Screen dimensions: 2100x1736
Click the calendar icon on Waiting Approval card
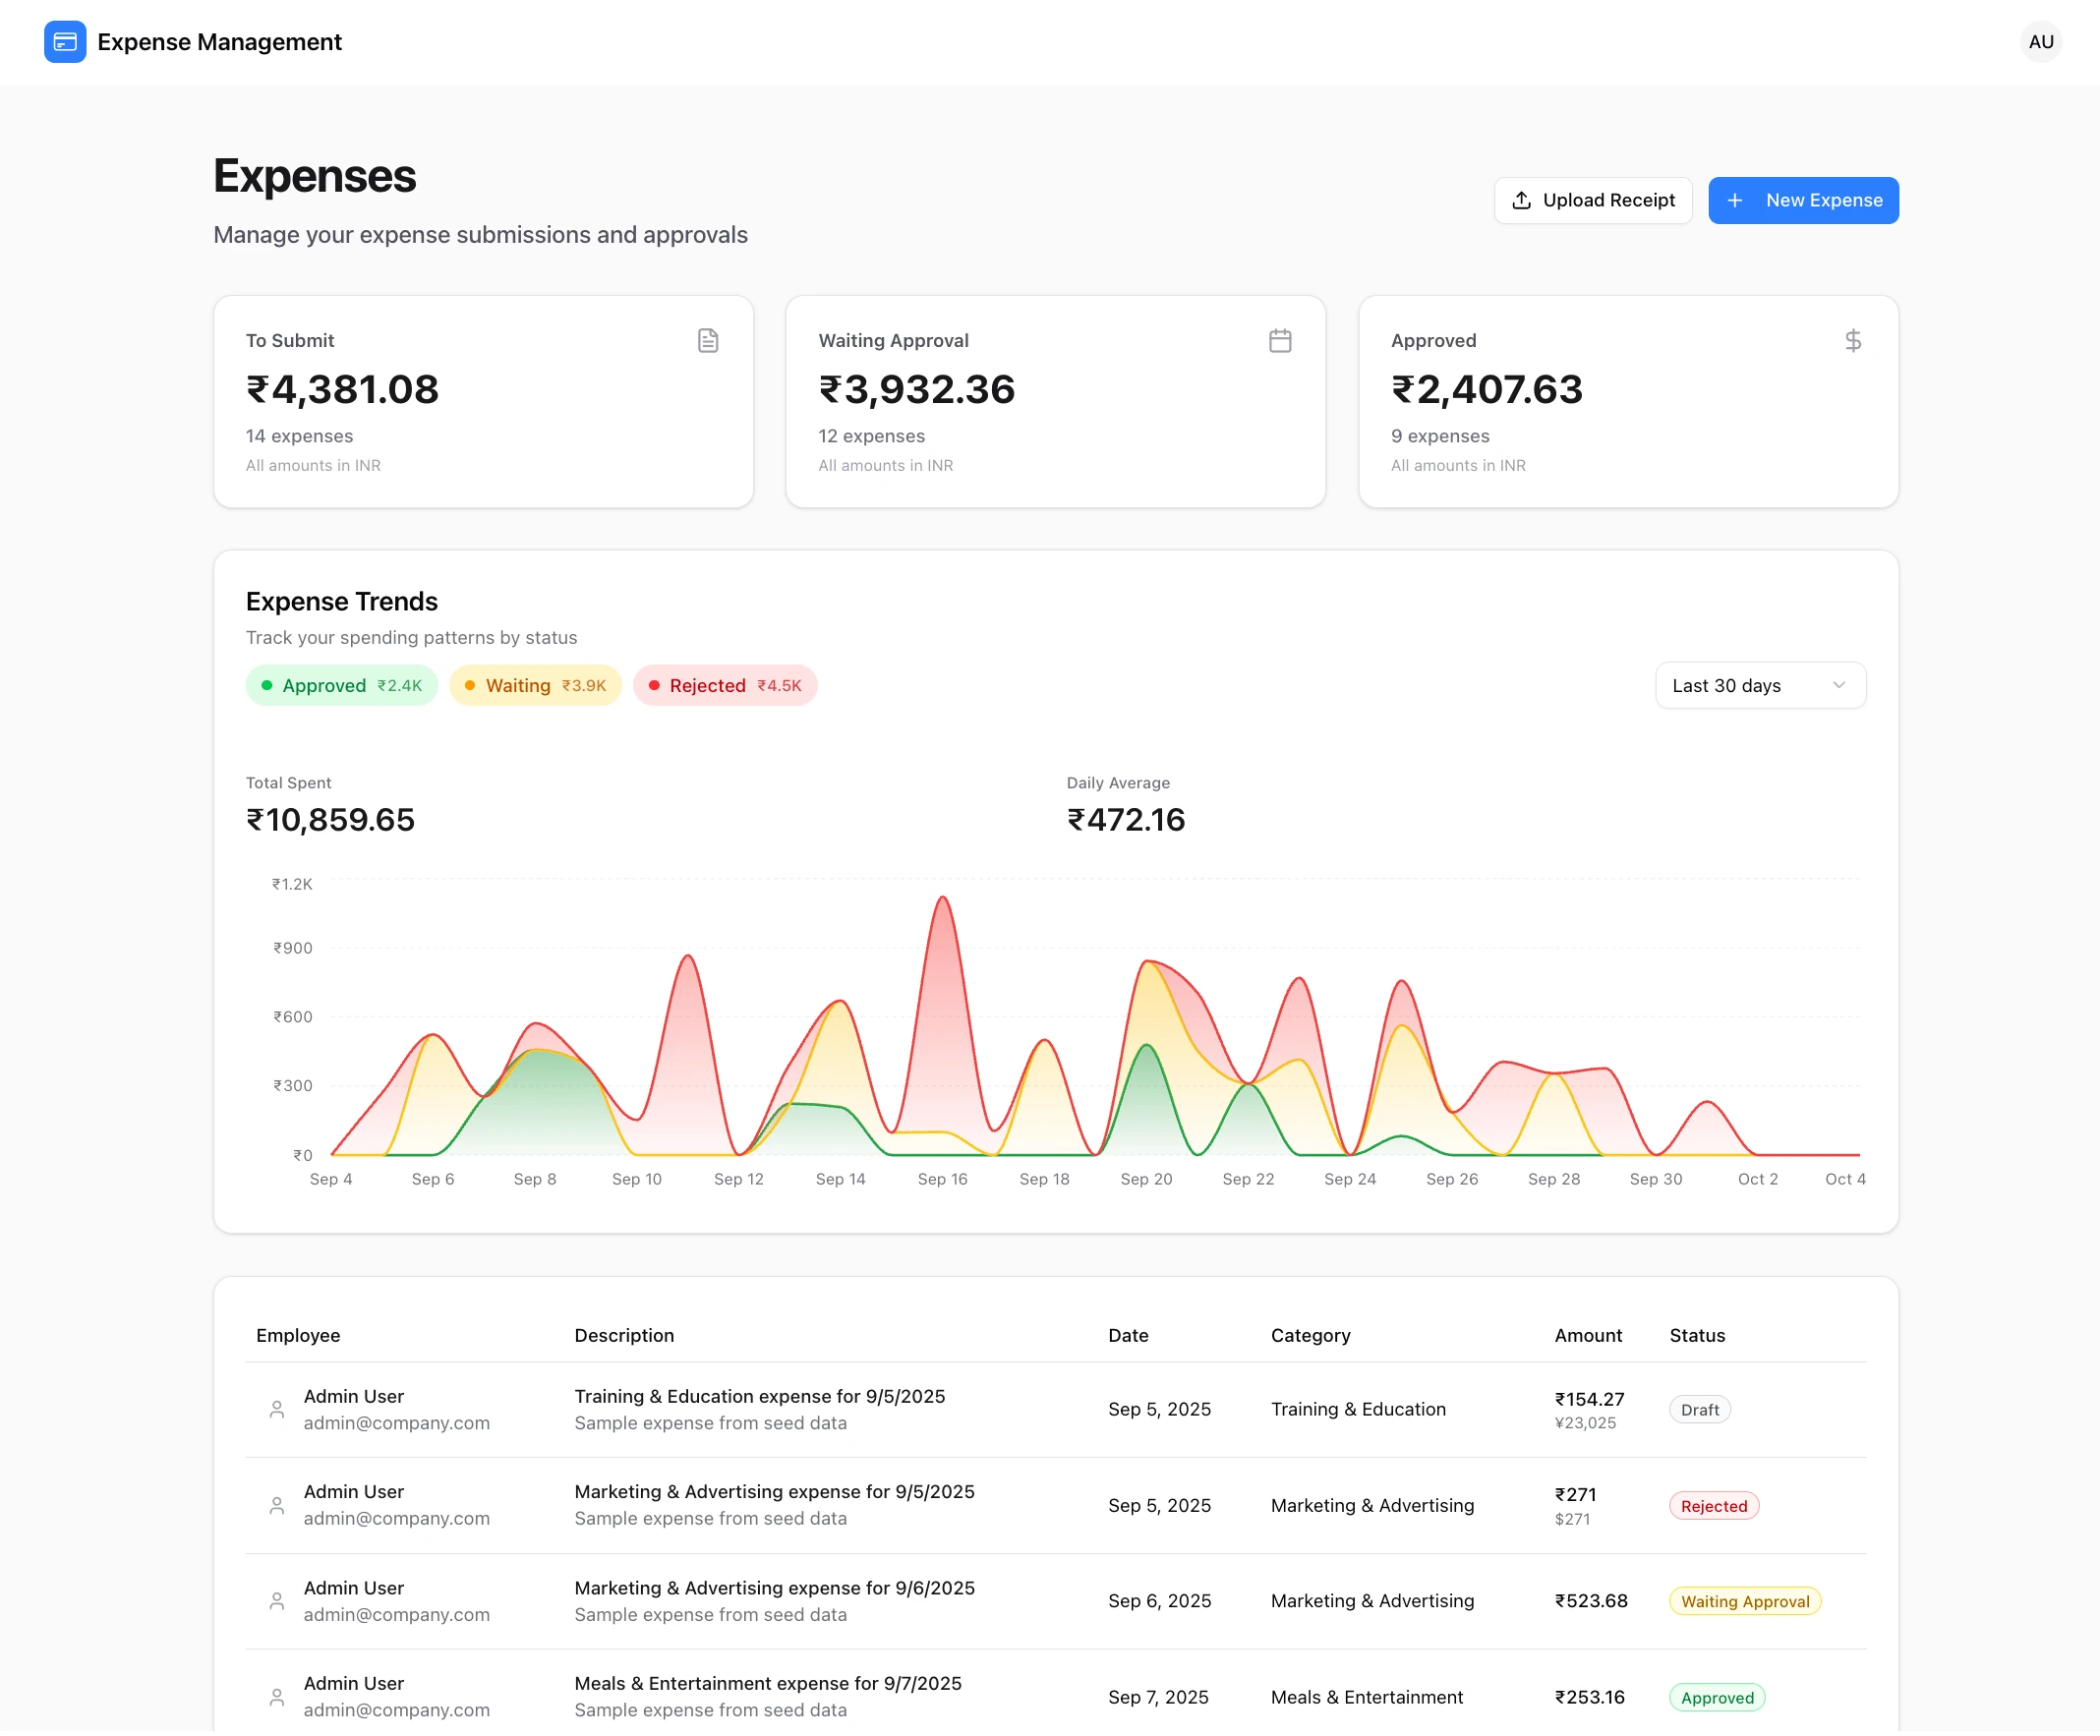[x=1280, y=341]
